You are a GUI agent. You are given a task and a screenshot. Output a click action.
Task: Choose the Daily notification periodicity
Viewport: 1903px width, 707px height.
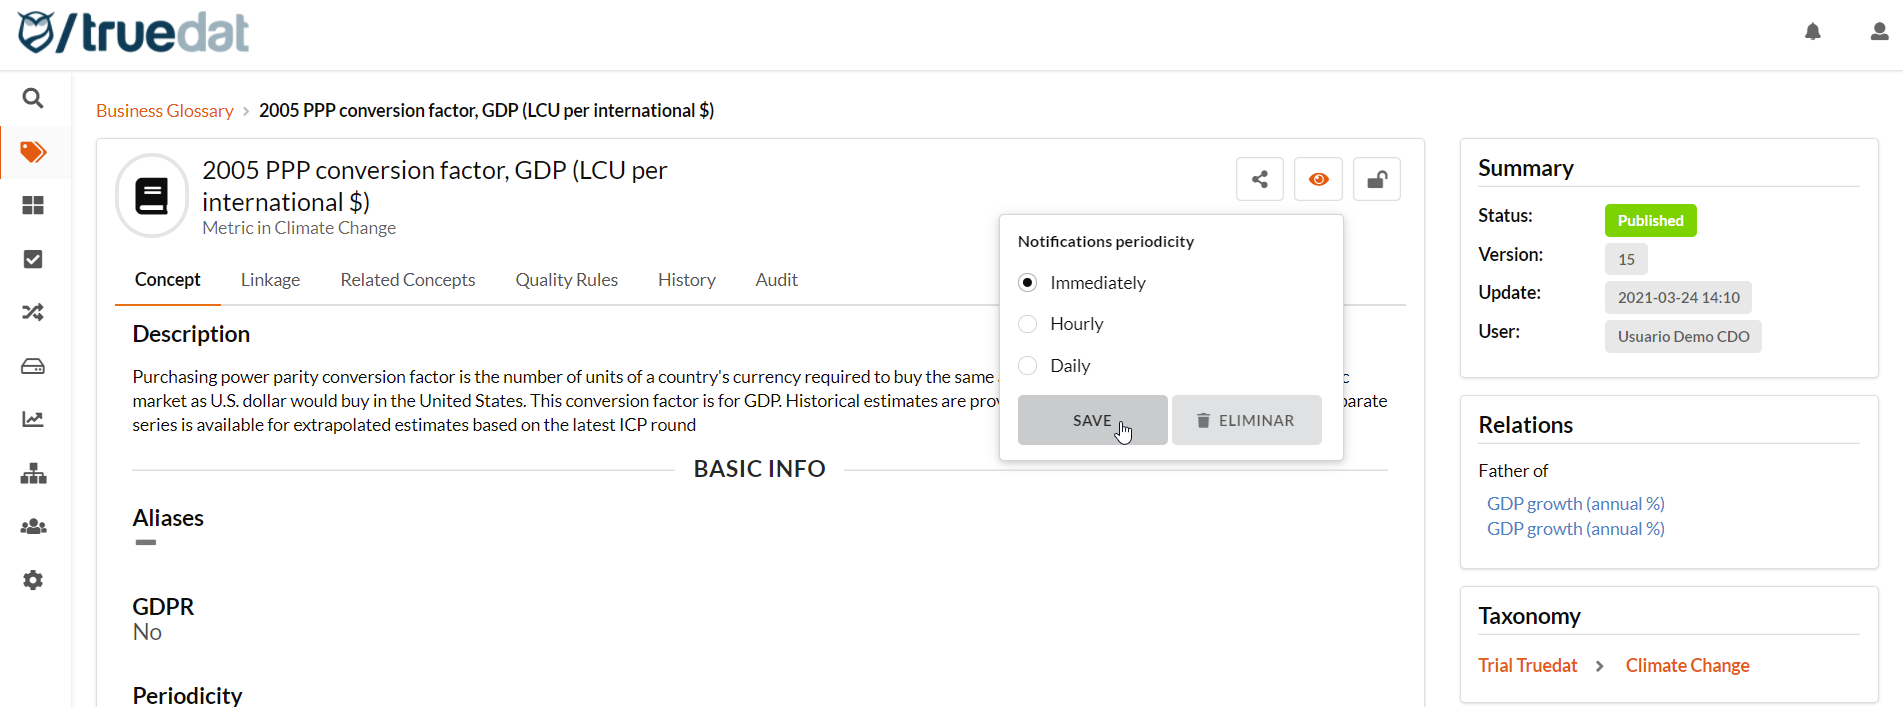[1028, 366]
